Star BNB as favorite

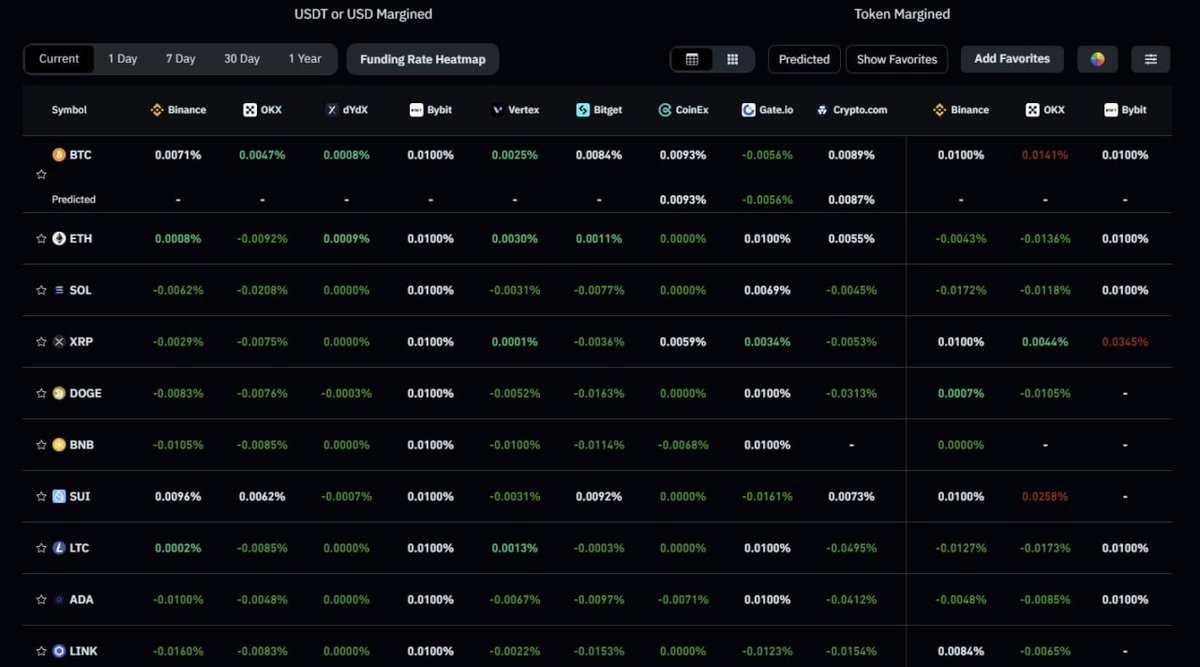[41, 445]
